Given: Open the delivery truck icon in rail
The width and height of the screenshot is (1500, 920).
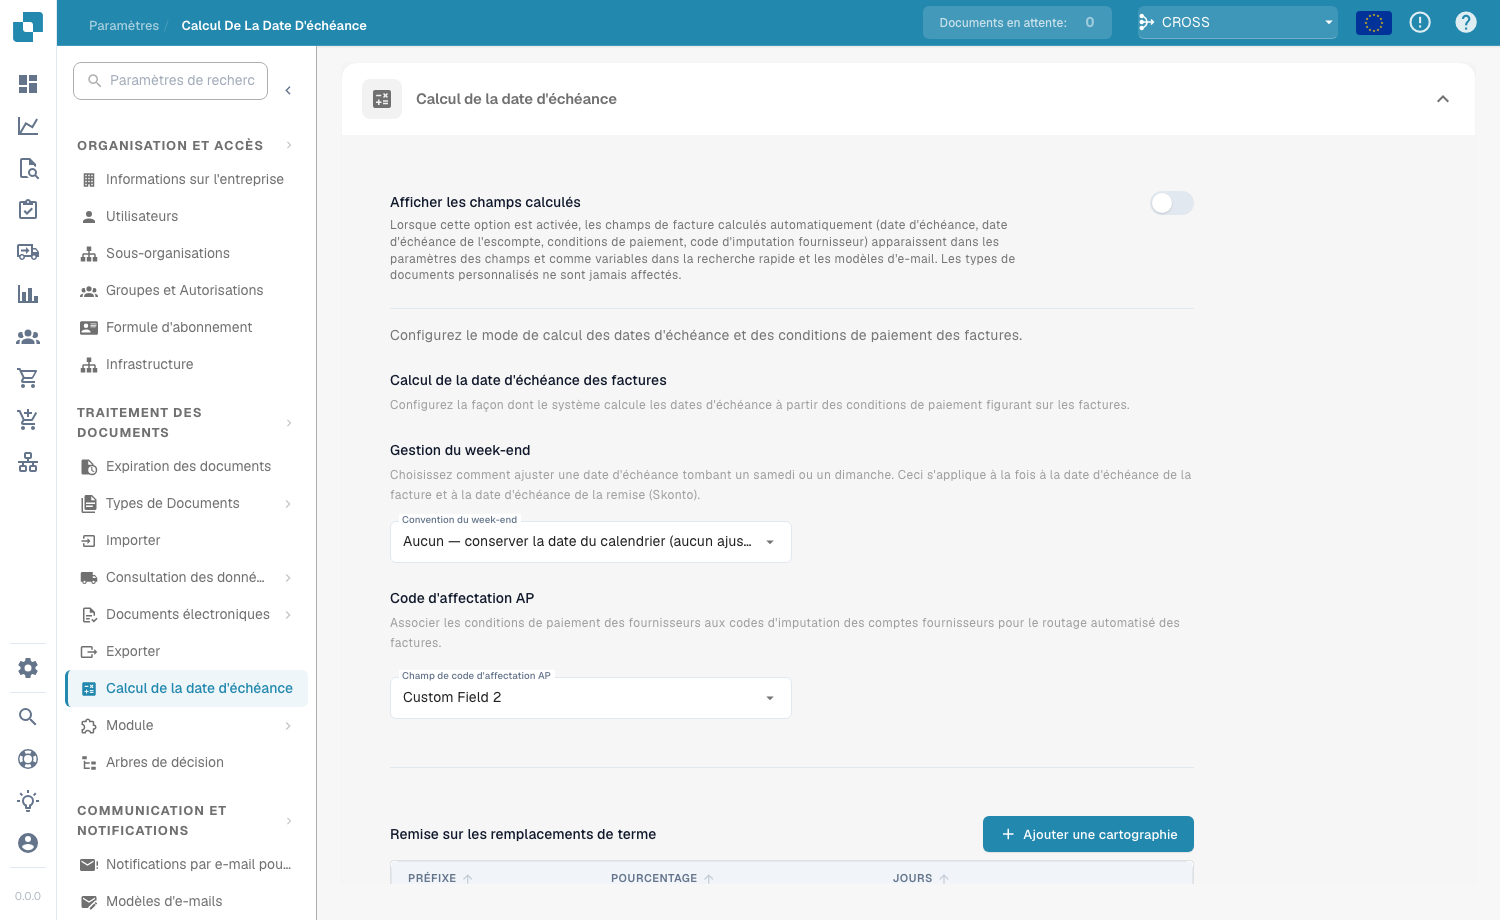Looking at the screenshot, I should (28, 252).
